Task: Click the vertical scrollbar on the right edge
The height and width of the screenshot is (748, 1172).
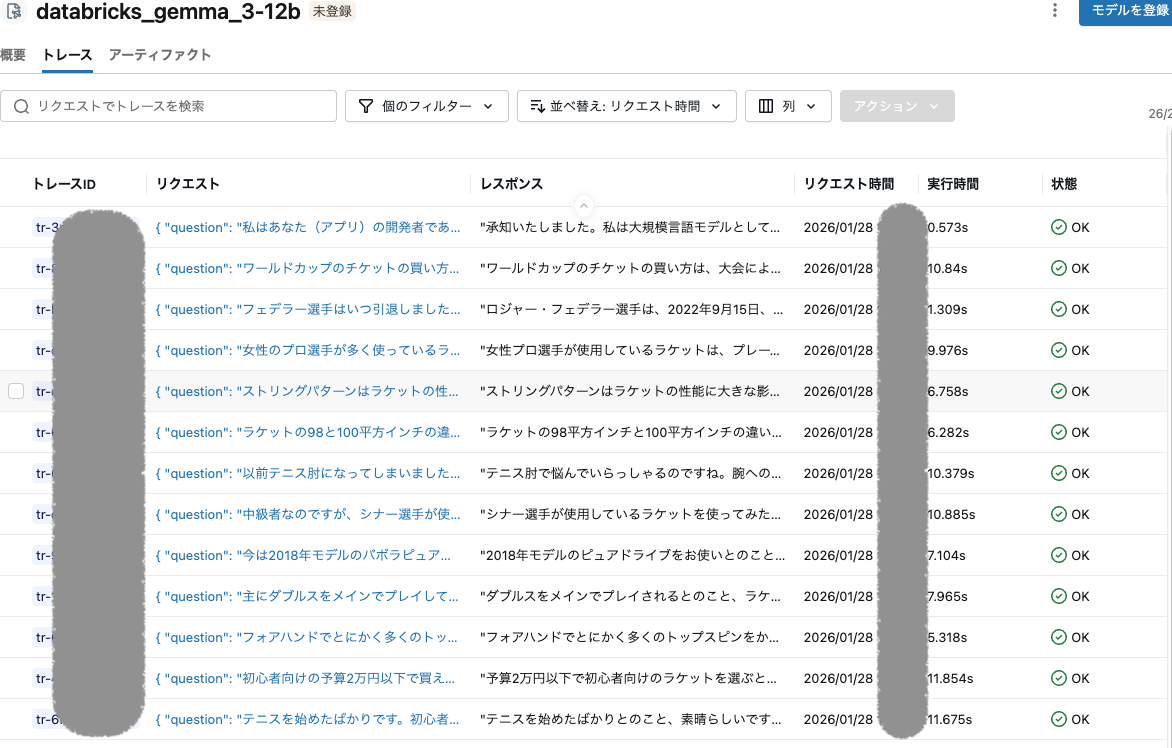Action: pos(1168,300)
